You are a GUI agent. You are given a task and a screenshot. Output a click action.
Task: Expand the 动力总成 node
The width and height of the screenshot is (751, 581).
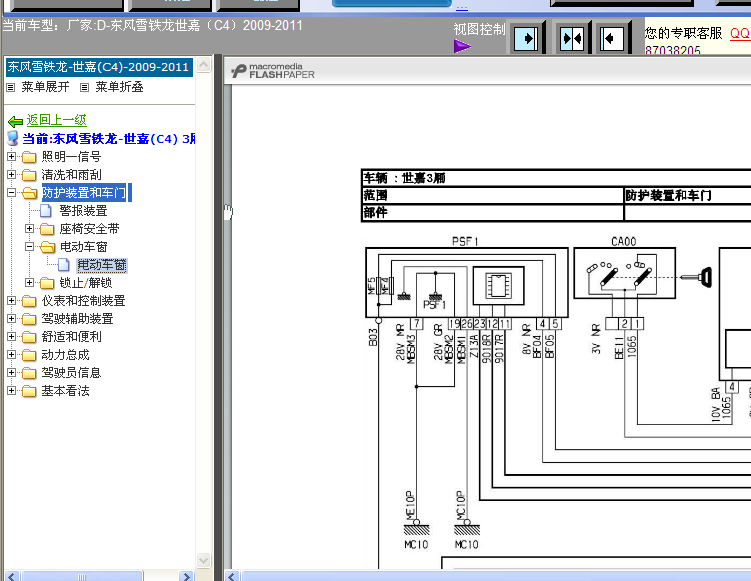point(11,355)
